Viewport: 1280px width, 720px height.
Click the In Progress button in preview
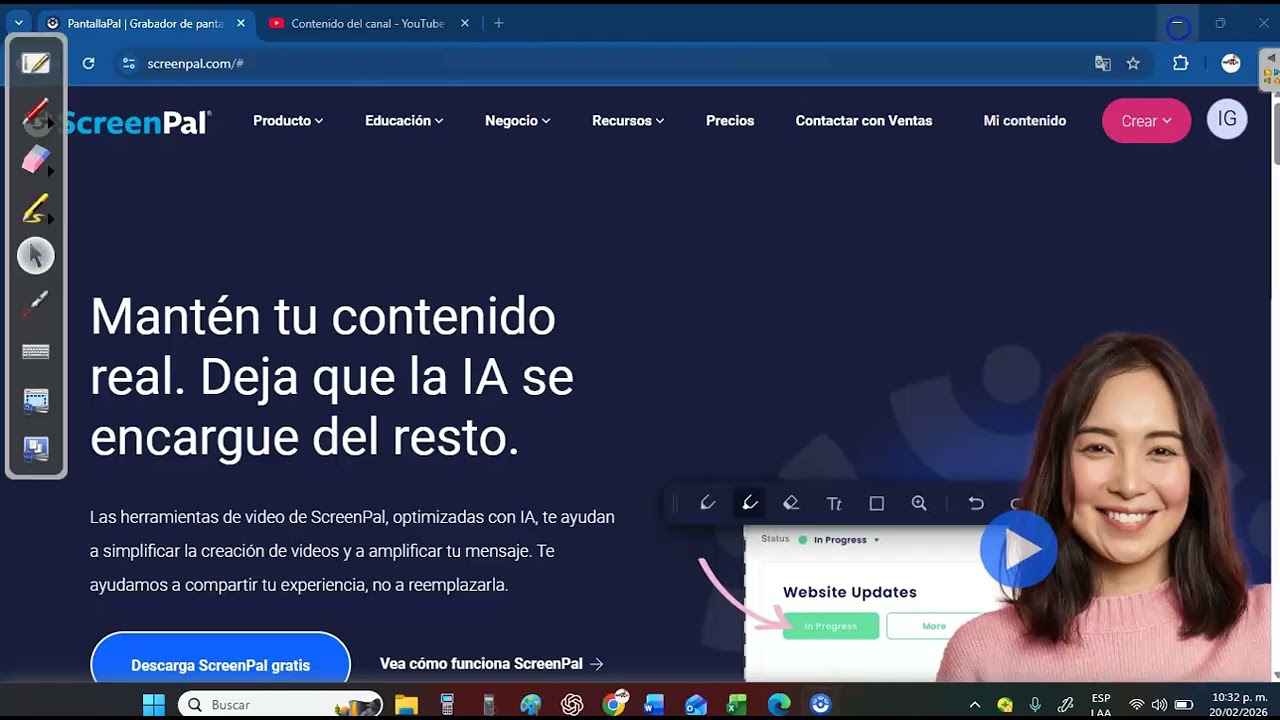pos(830,626)
